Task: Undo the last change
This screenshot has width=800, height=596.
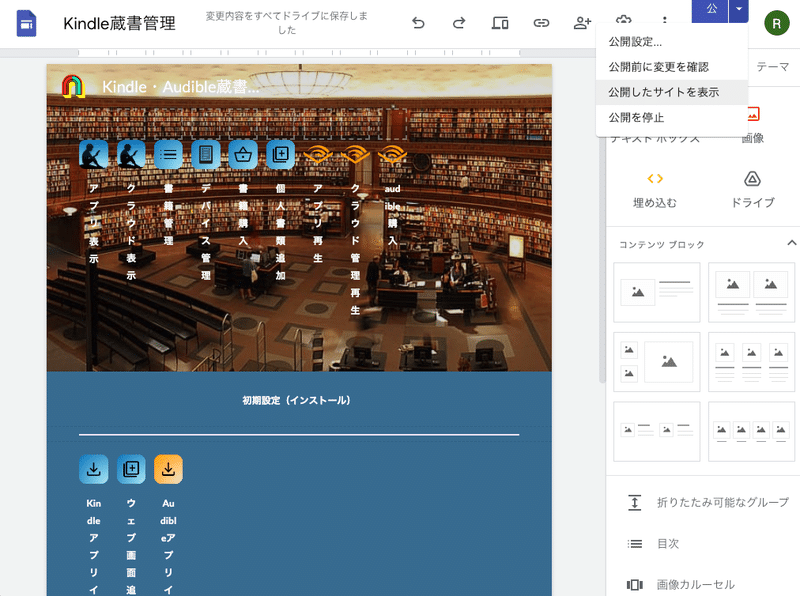Action: click(x=418, y=23)
